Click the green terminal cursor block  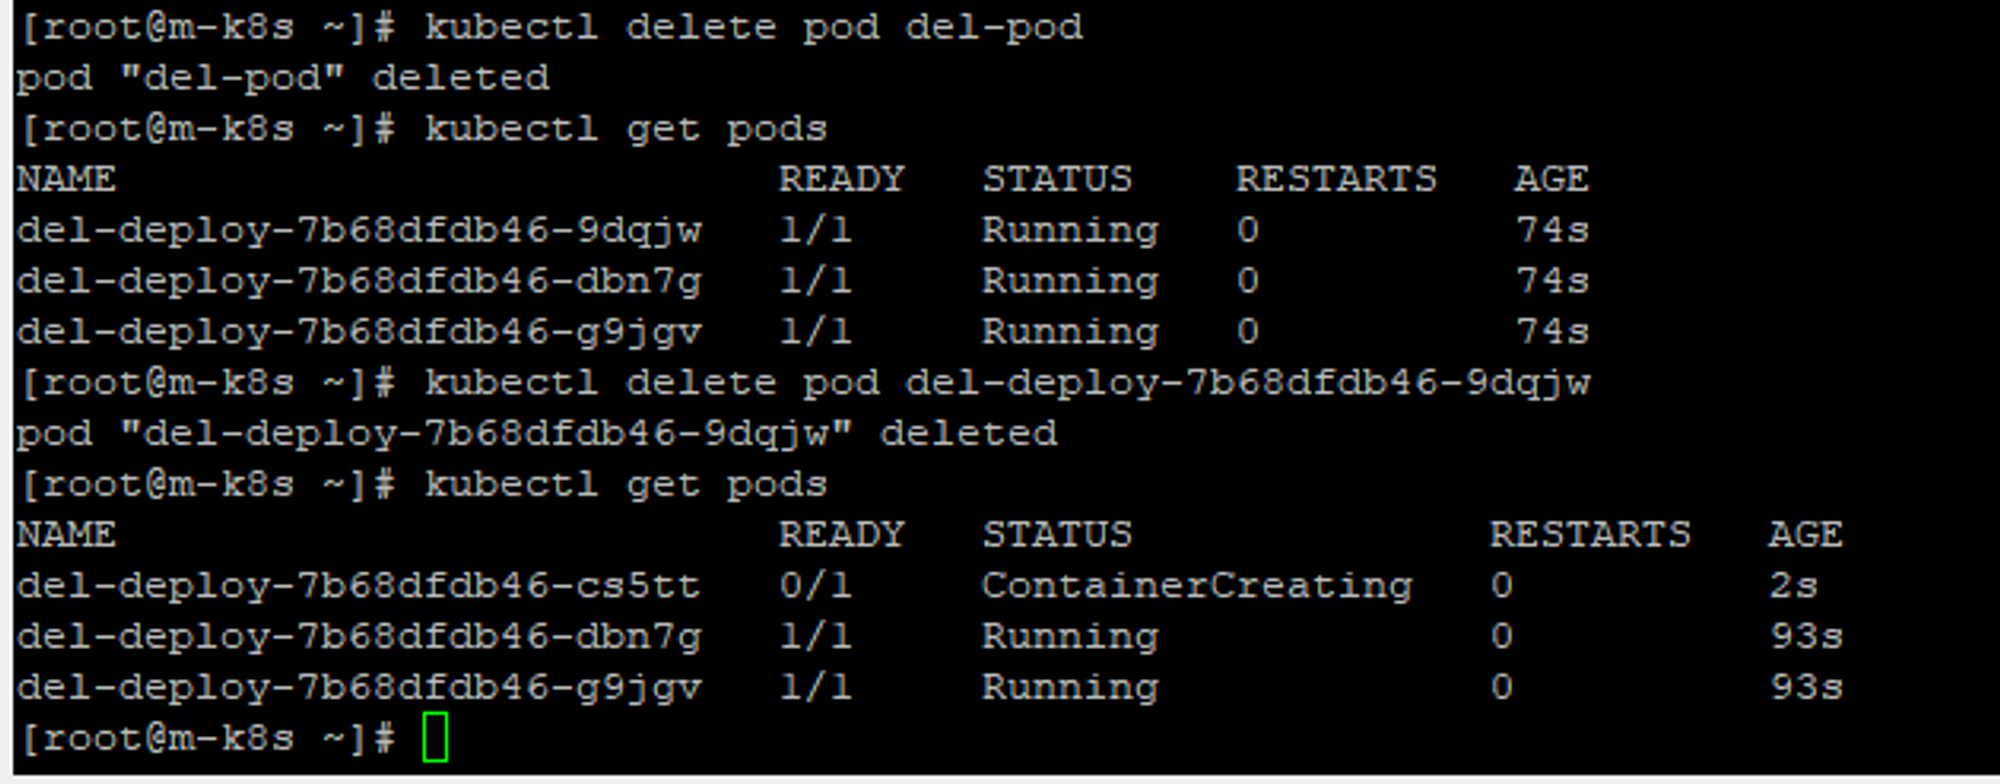(435, 737)
